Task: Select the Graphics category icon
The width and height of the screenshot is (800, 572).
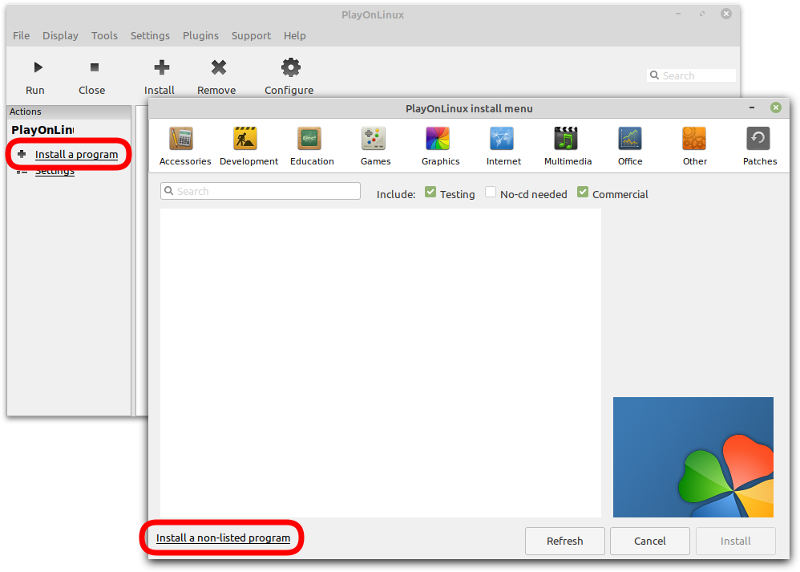Action: pos(438,138)
